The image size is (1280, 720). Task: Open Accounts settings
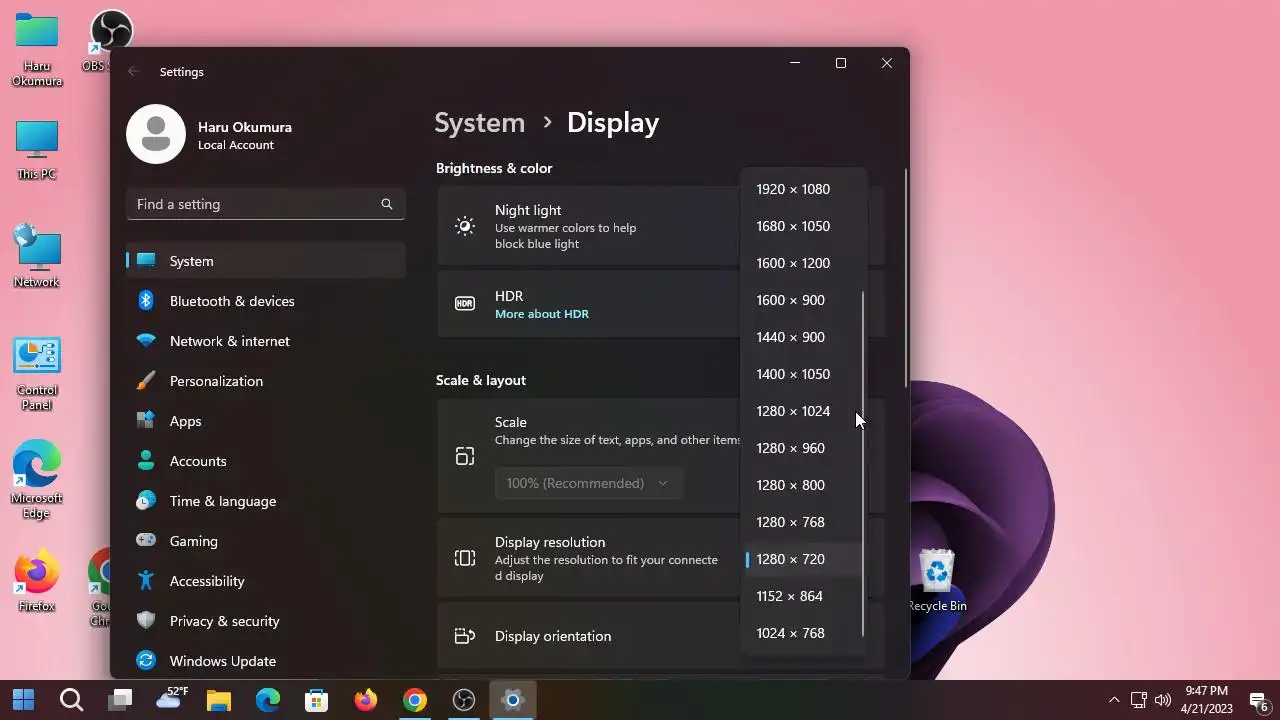click(266, 461)
